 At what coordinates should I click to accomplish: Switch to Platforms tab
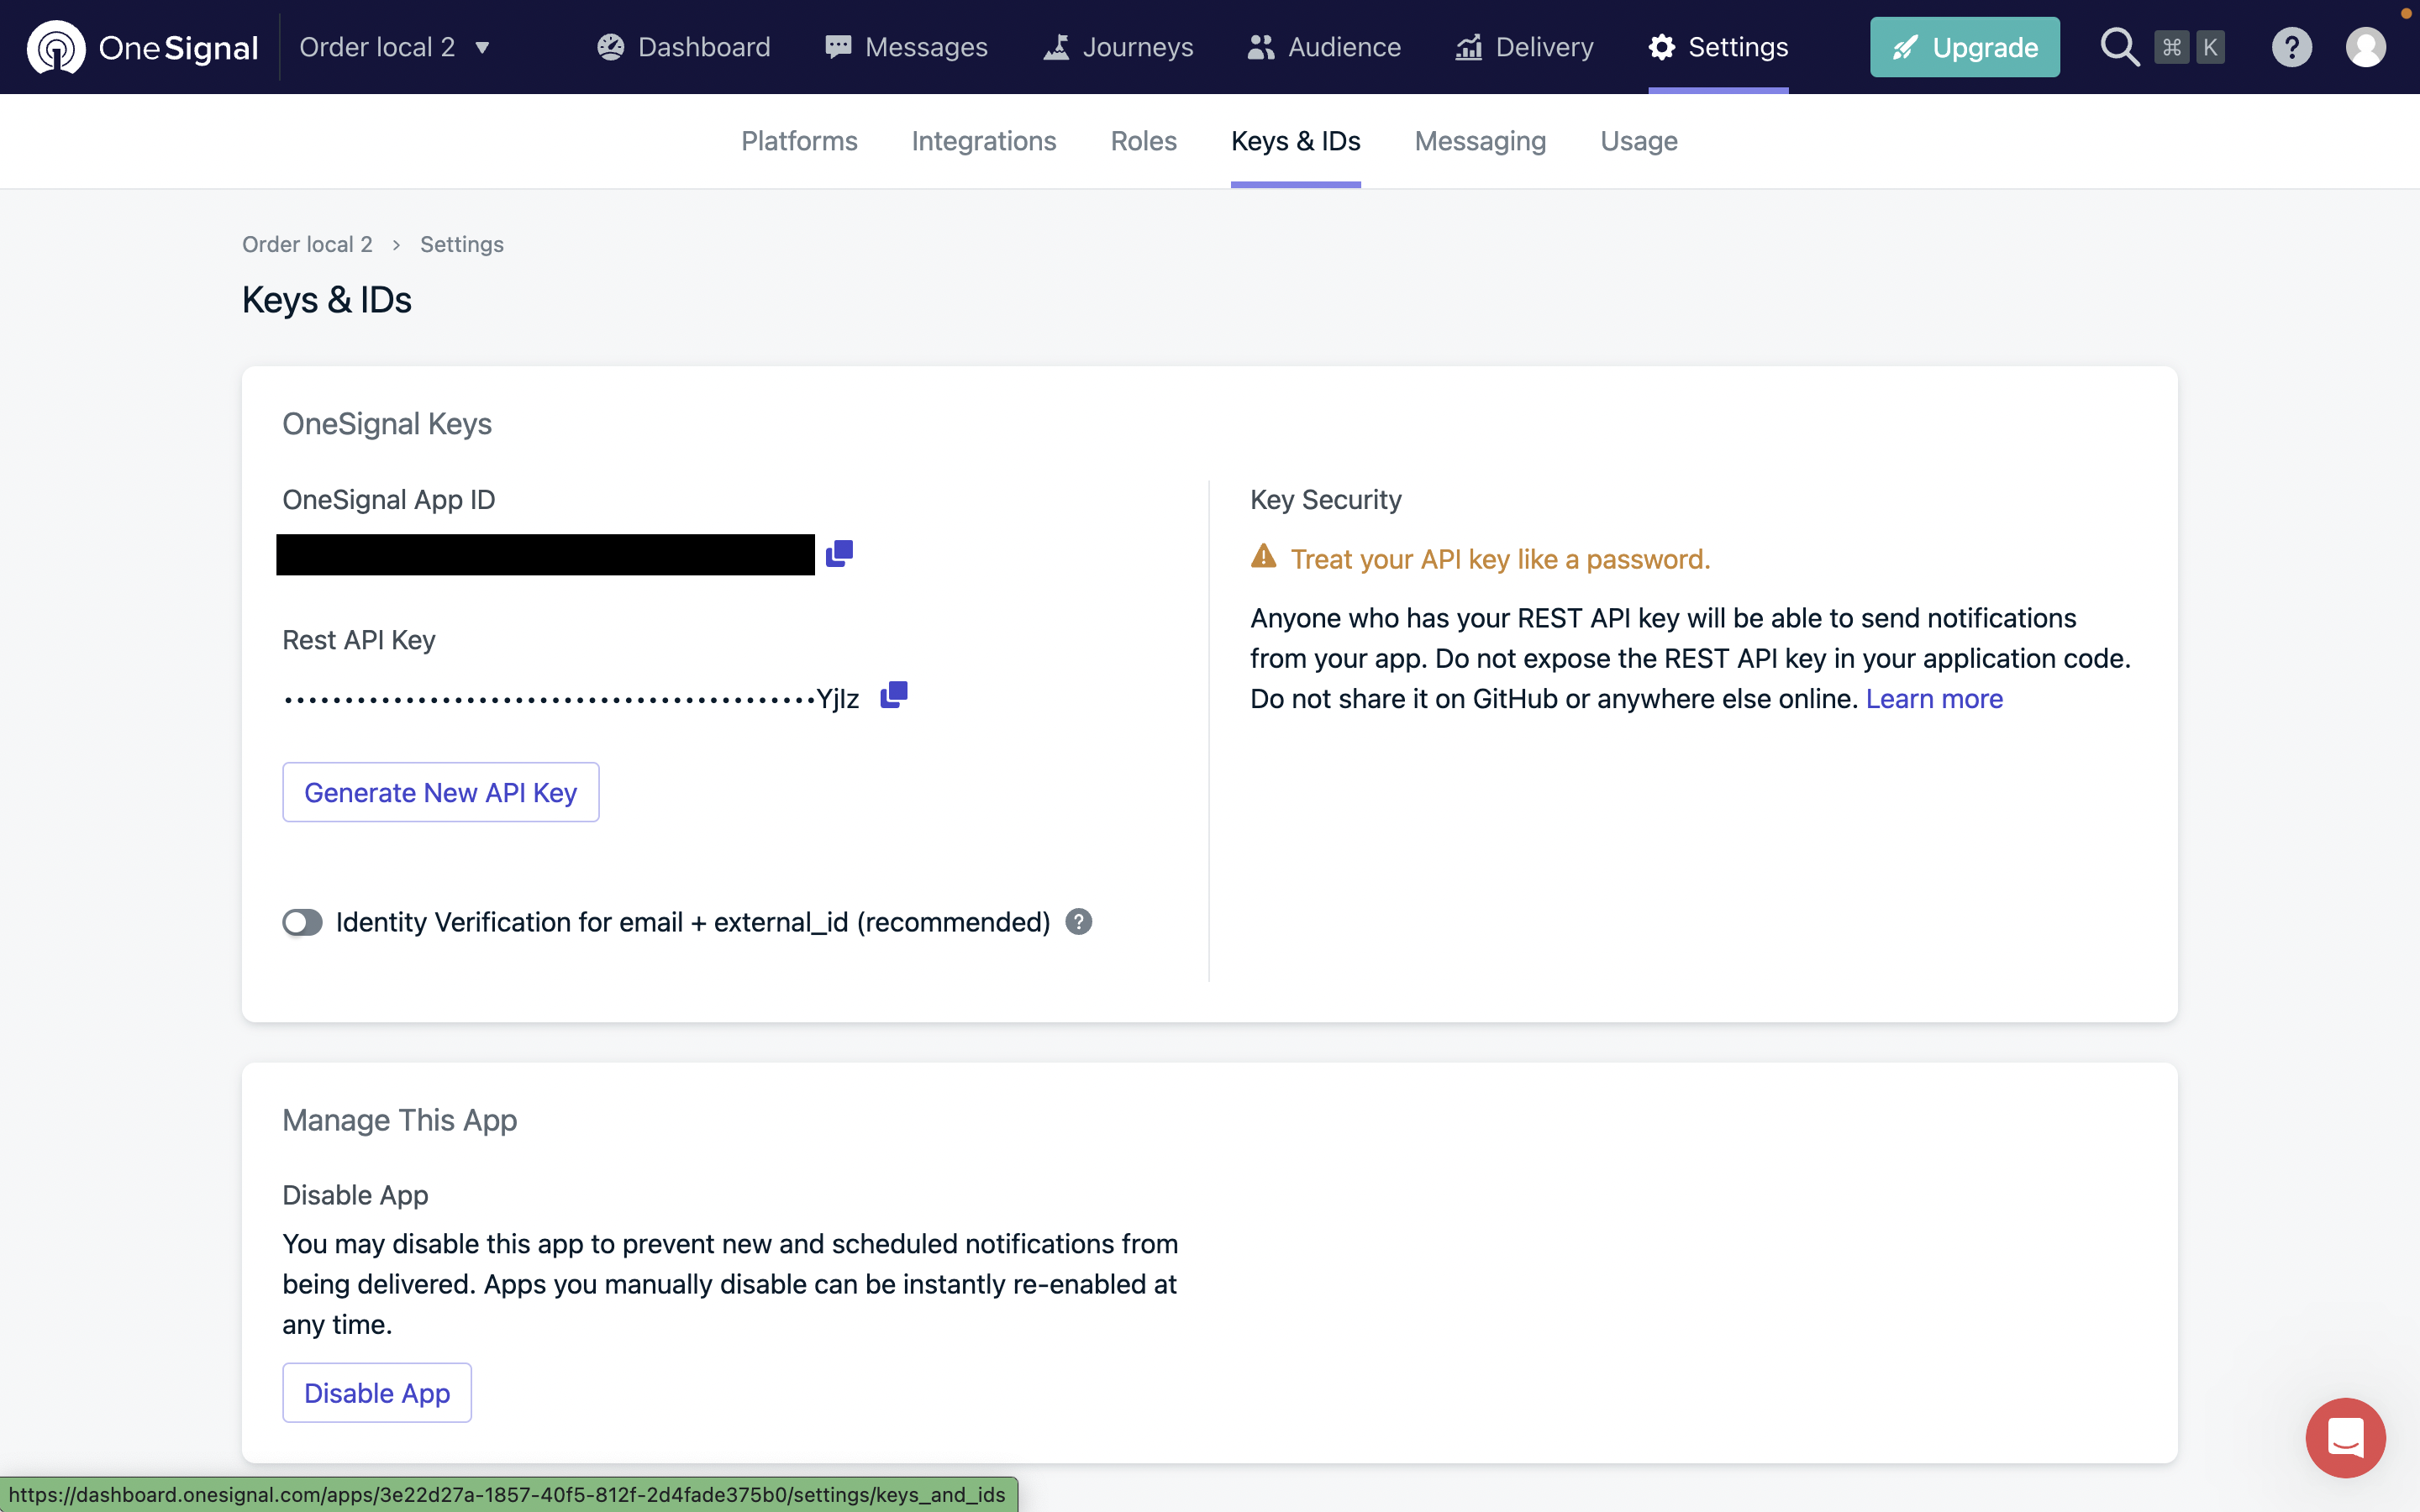click(799, 141)
